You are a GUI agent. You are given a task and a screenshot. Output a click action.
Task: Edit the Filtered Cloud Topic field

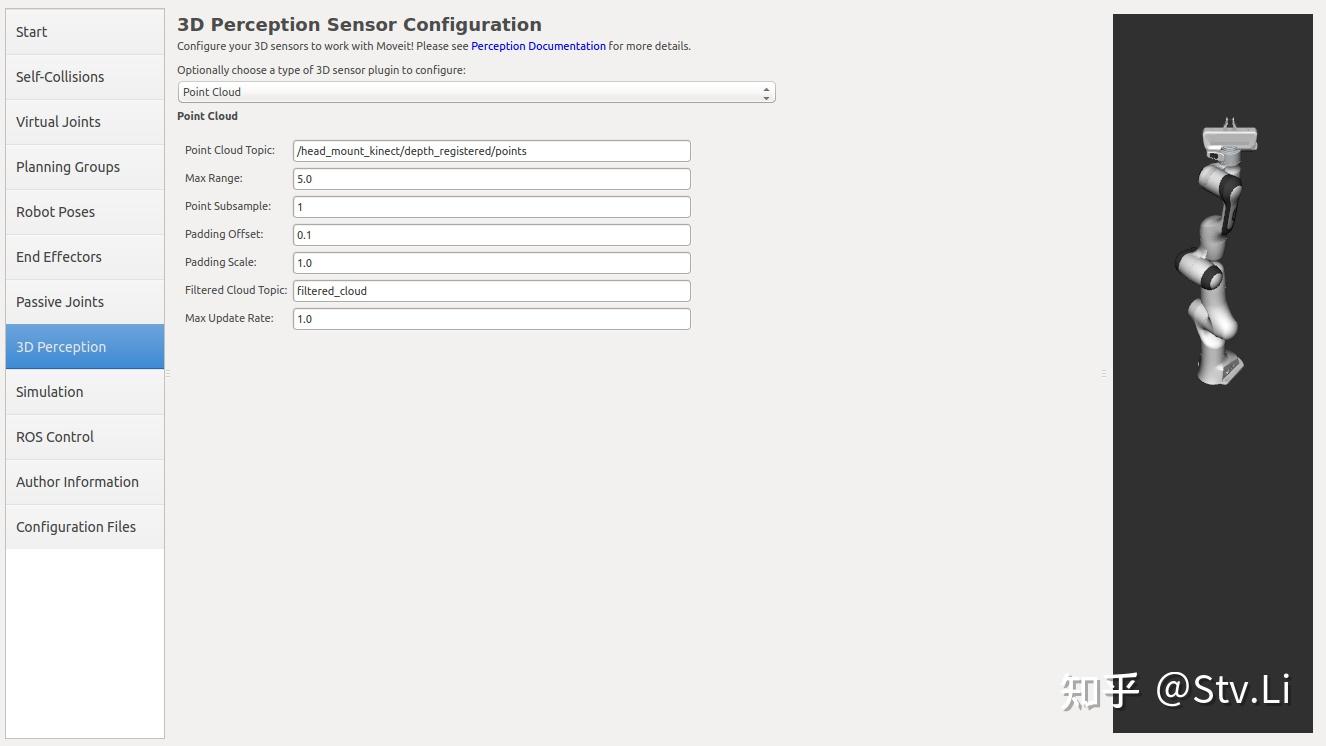tap(491, 291)
